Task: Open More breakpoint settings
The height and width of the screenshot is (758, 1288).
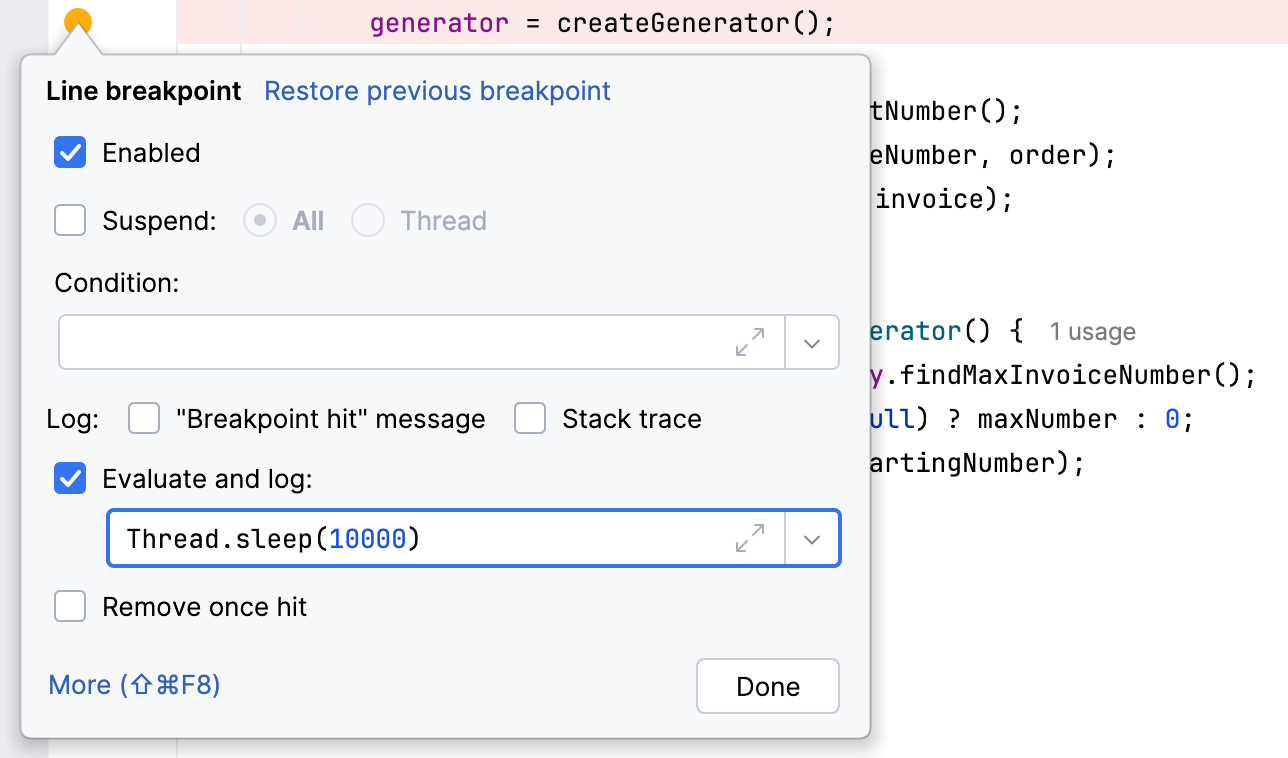Action: 134,685
